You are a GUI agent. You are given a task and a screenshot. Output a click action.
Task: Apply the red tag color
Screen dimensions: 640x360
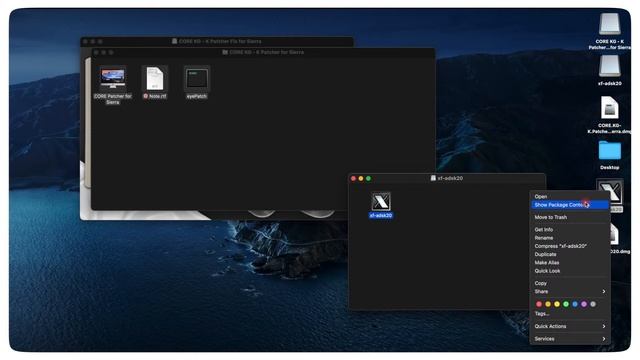tap(539, 304)
